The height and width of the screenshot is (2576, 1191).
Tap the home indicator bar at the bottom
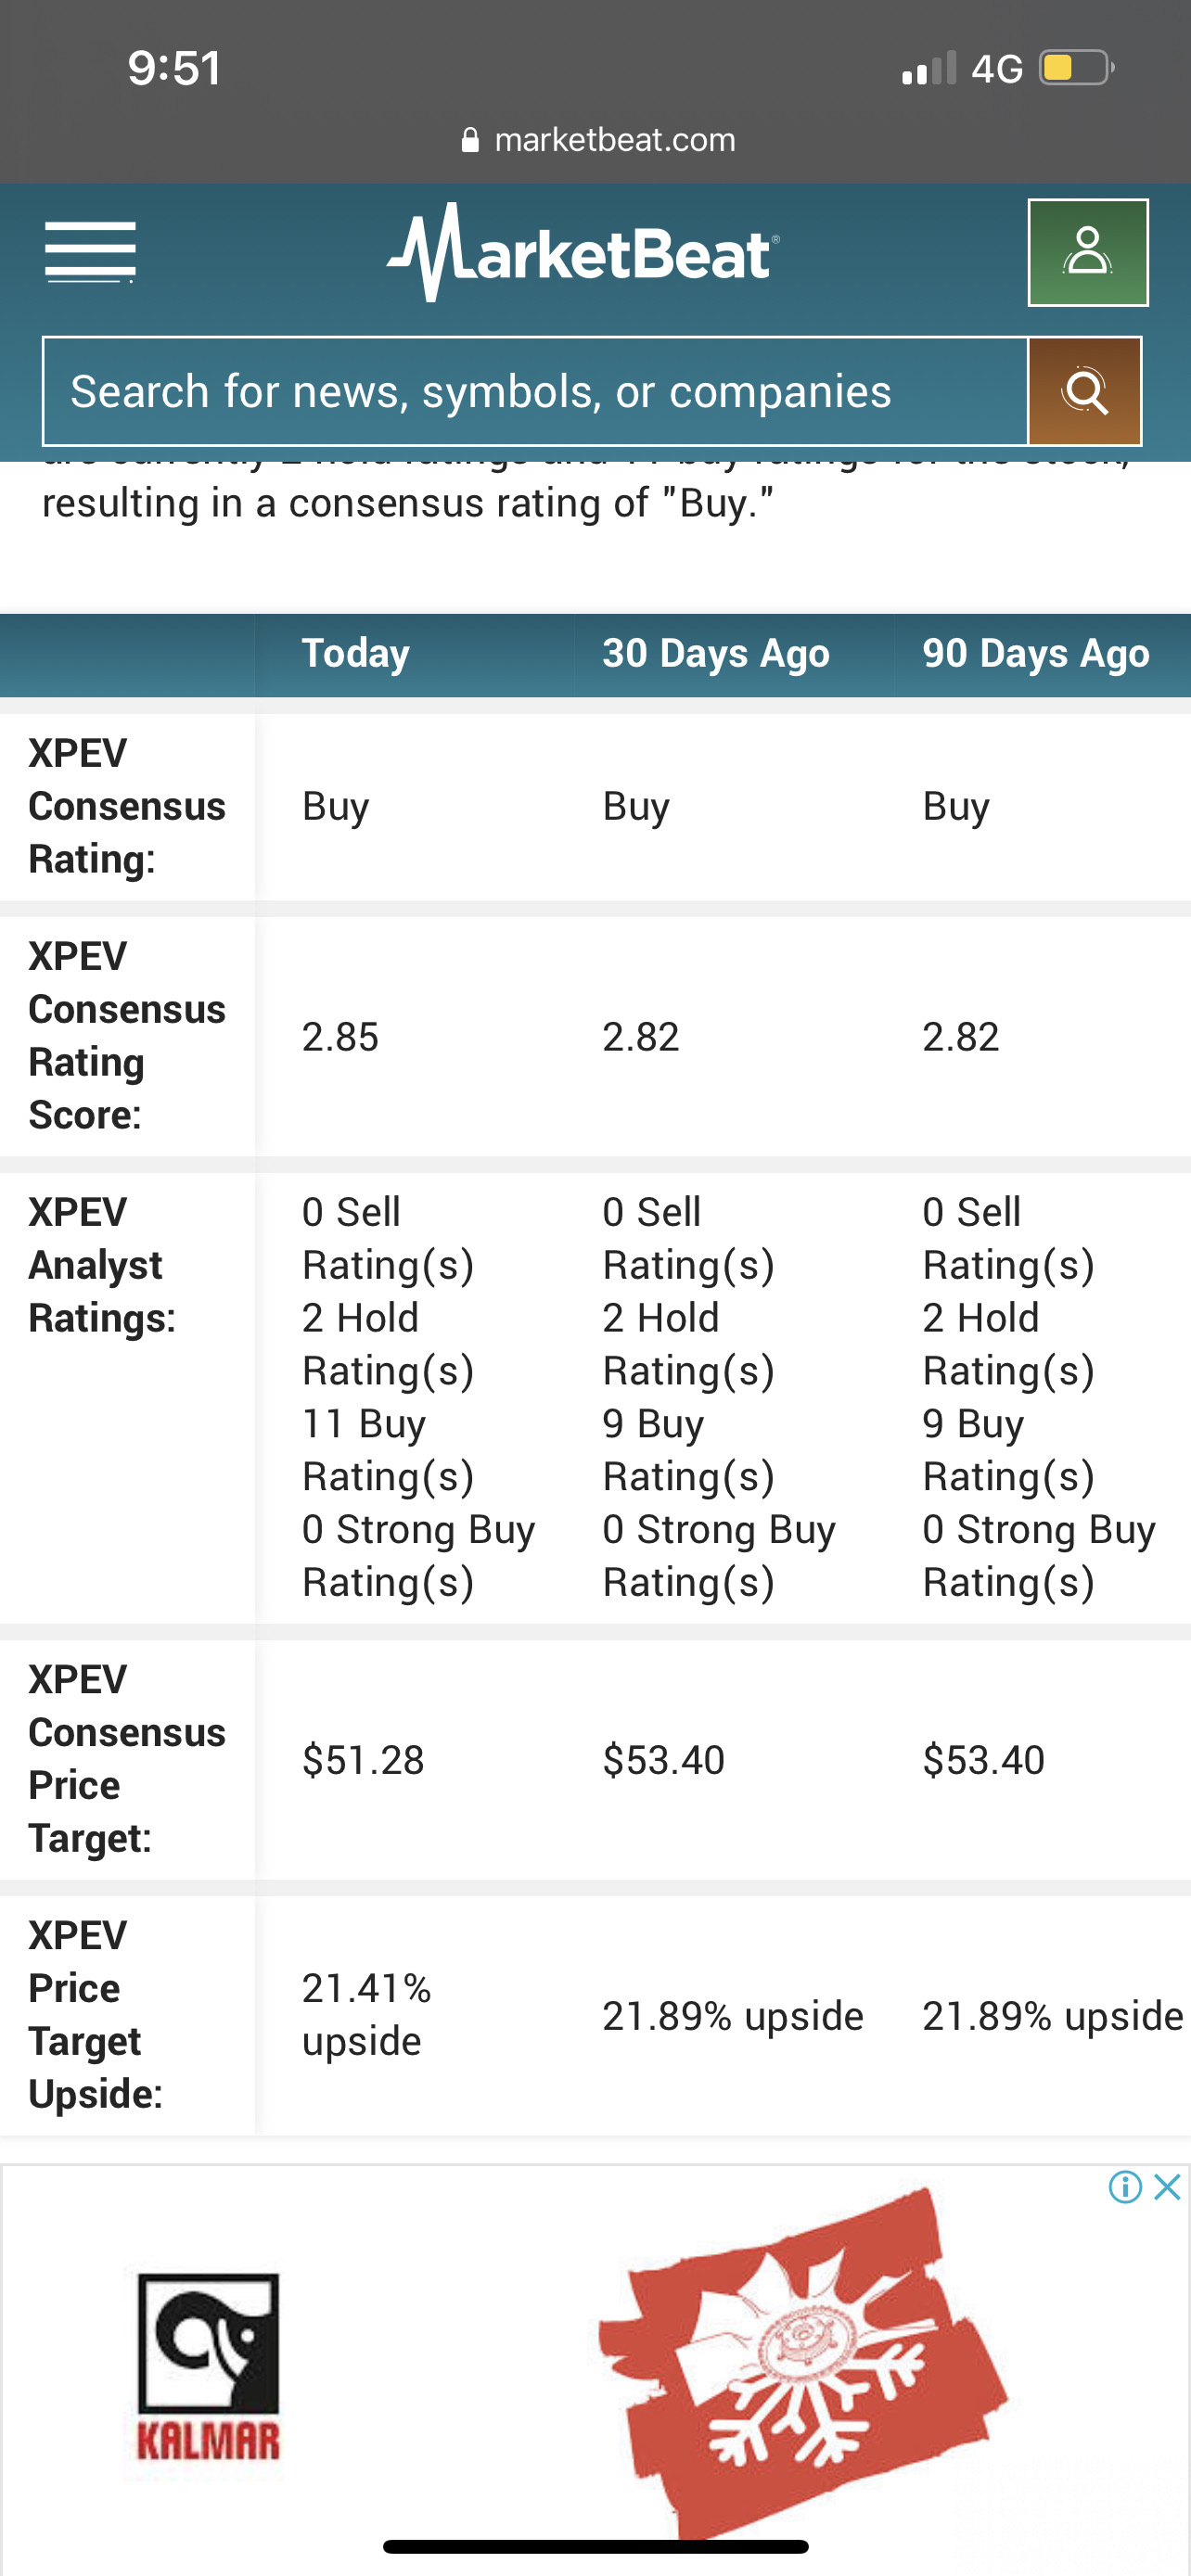[x=596, y=2547]
